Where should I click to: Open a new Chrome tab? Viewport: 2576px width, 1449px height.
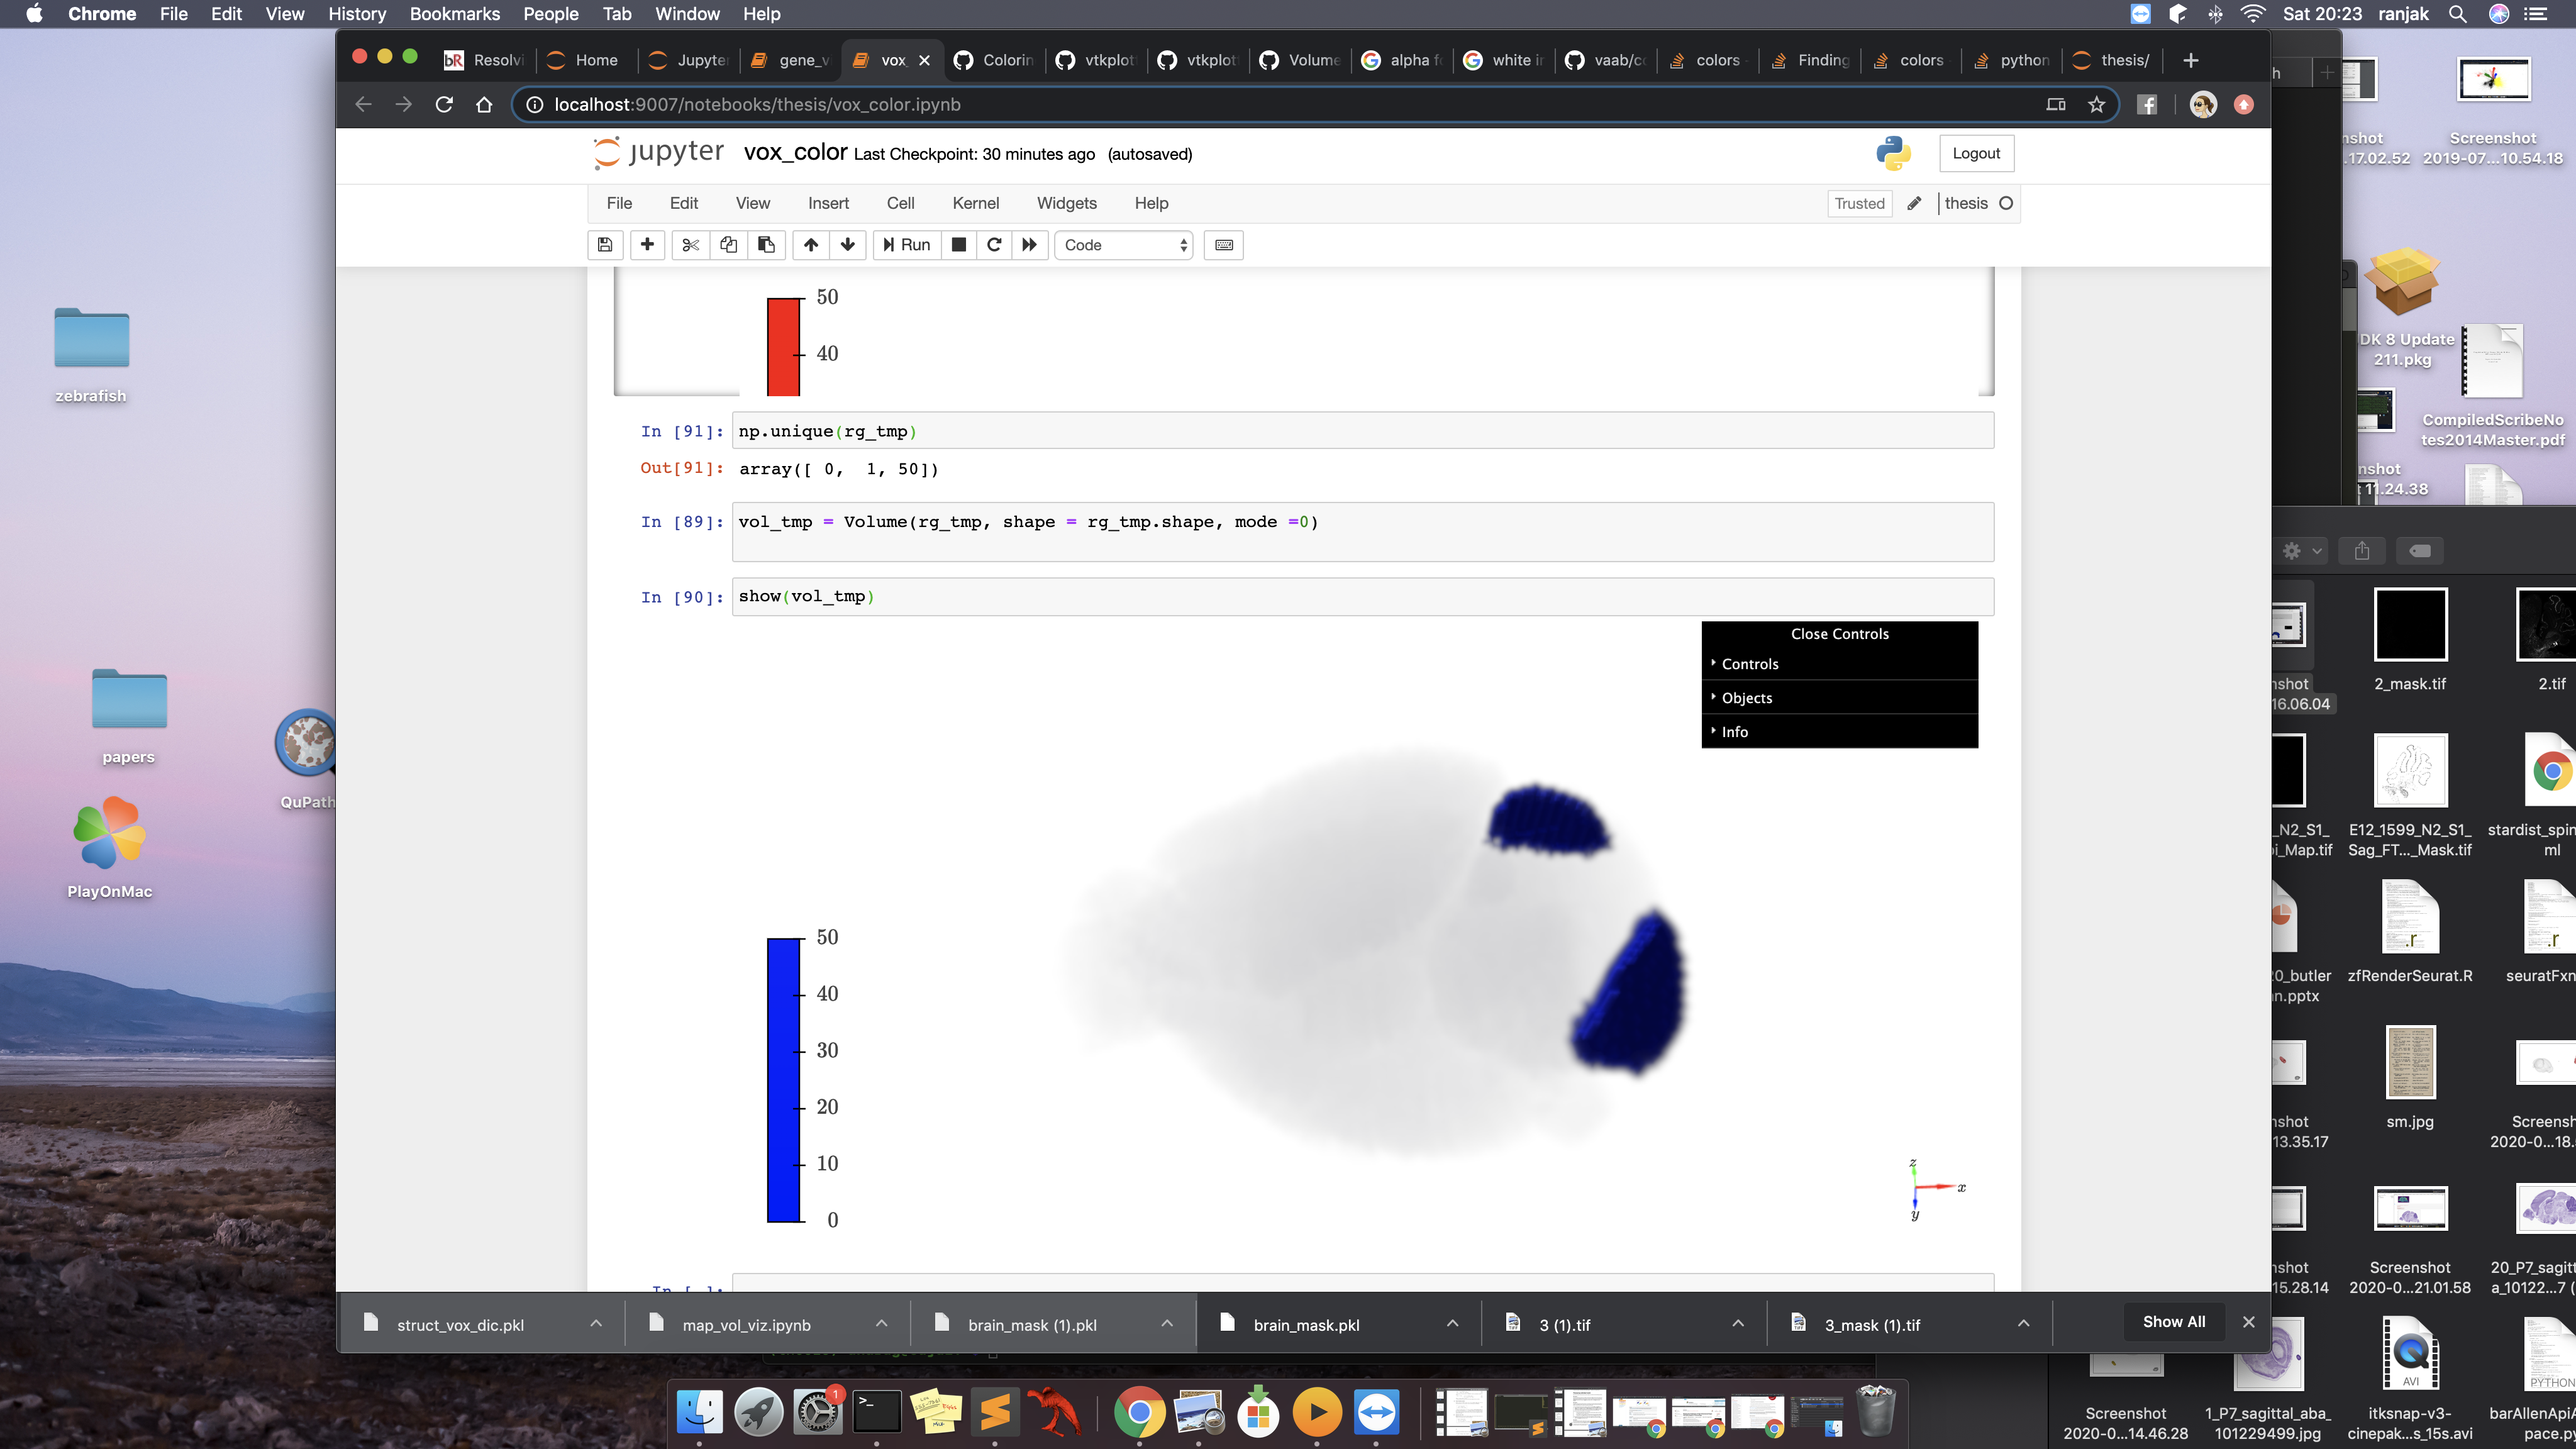tap(2190, 60)
